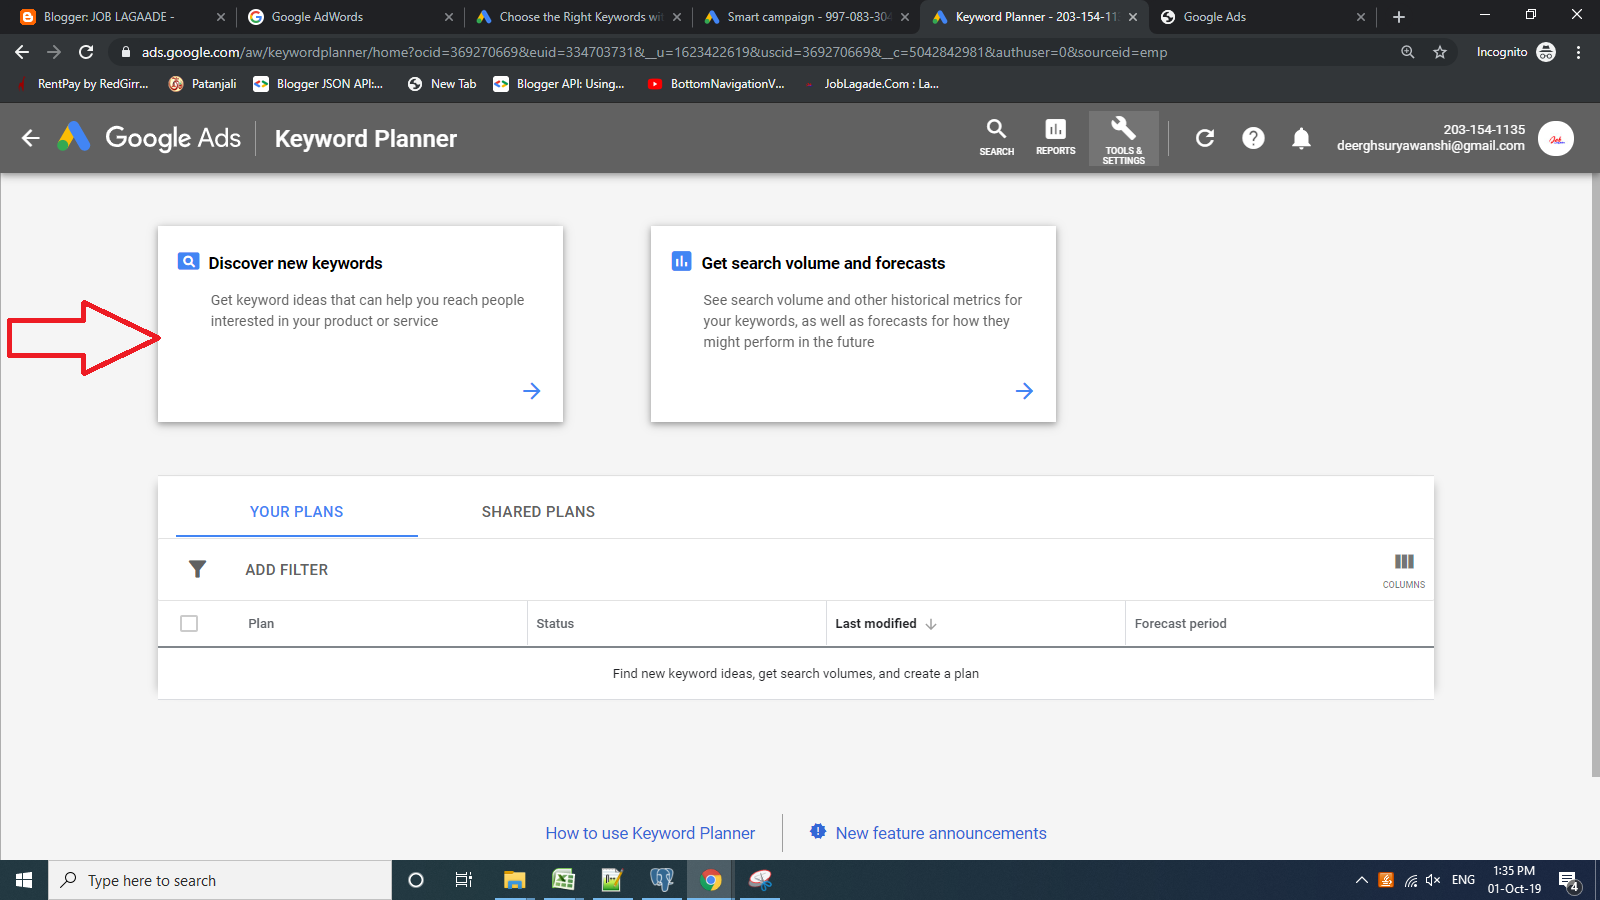Click the Get search volume chart icon
This screenshot has width=1600, height=900.
(681, 261)
